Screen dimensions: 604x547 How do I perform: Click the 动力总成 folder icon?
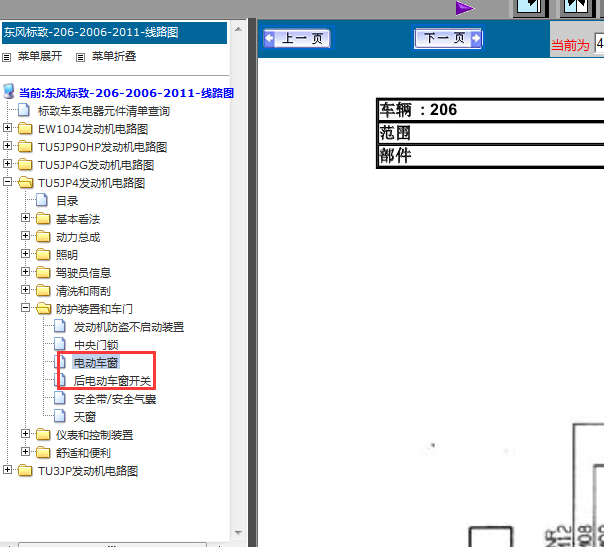(43, 237)
